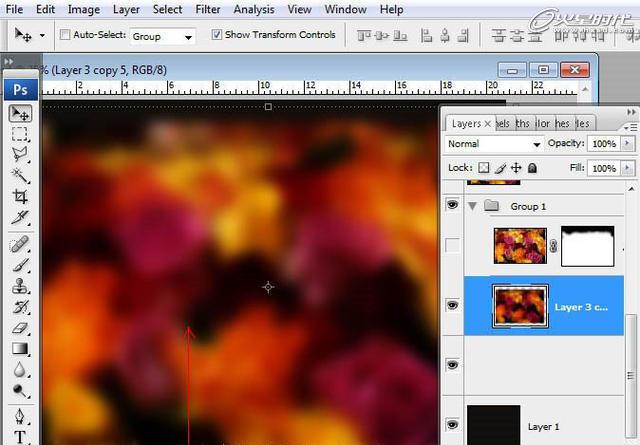Collapse the Group 1 folder
This screenshot has width=640, height=445.
pos(472,206)
